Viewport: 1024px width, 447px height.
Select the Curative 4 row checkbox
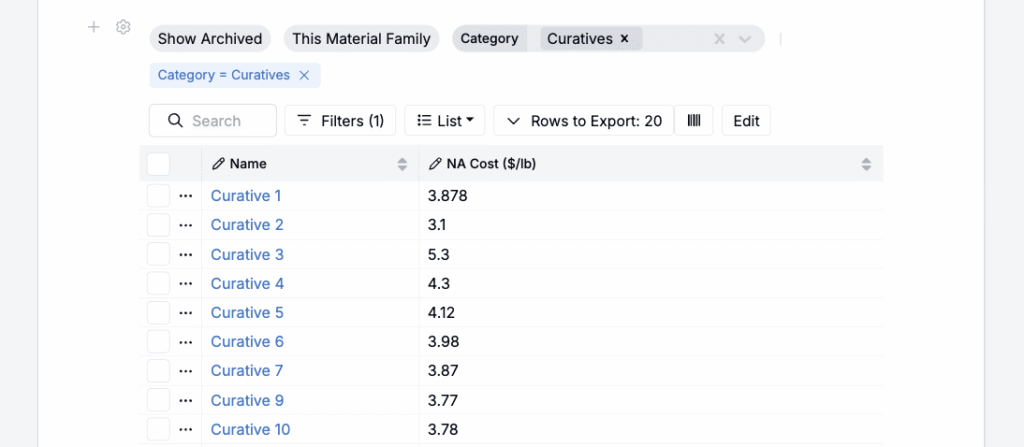159,284
